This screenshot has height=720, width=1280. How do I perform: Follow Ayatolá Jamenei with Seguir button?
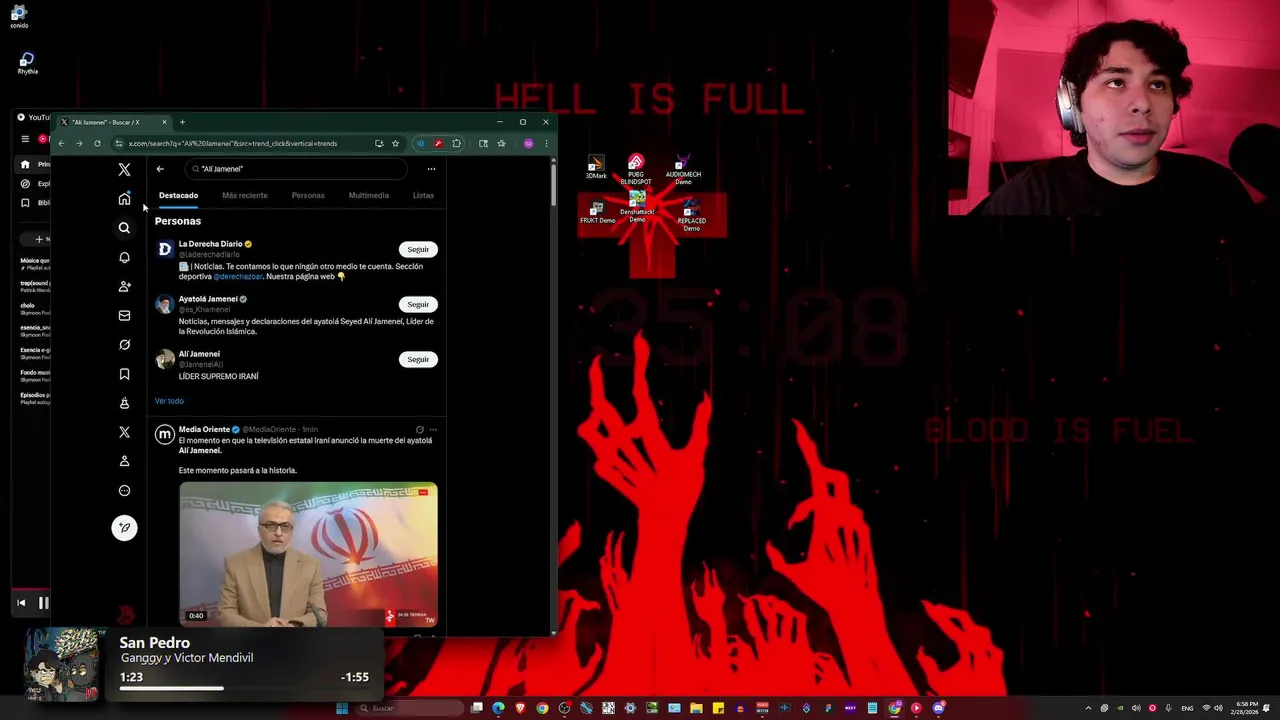418,304
